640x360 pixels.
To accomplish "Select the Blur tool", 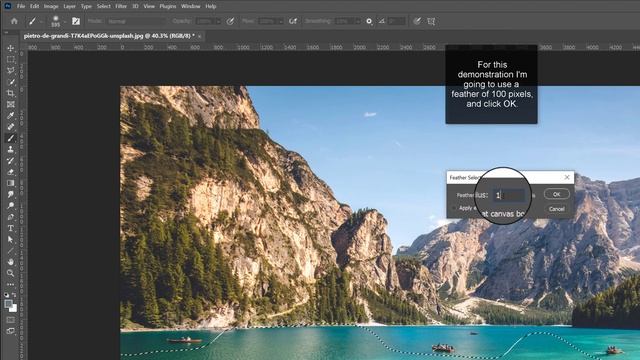I will pyautogui.click(x=11, y=194).
